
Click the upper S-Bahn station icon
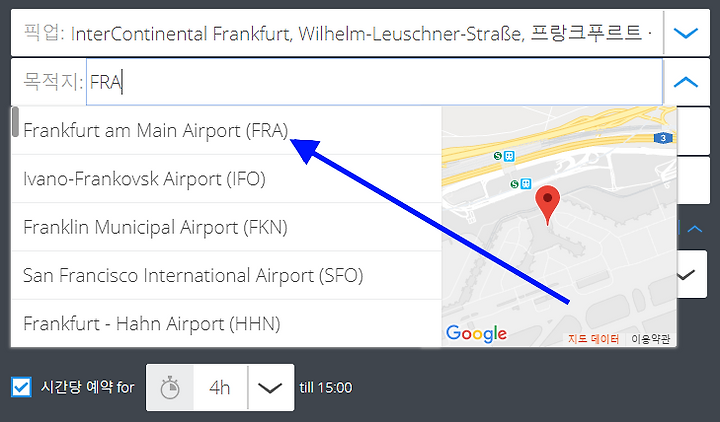[497, 156]
